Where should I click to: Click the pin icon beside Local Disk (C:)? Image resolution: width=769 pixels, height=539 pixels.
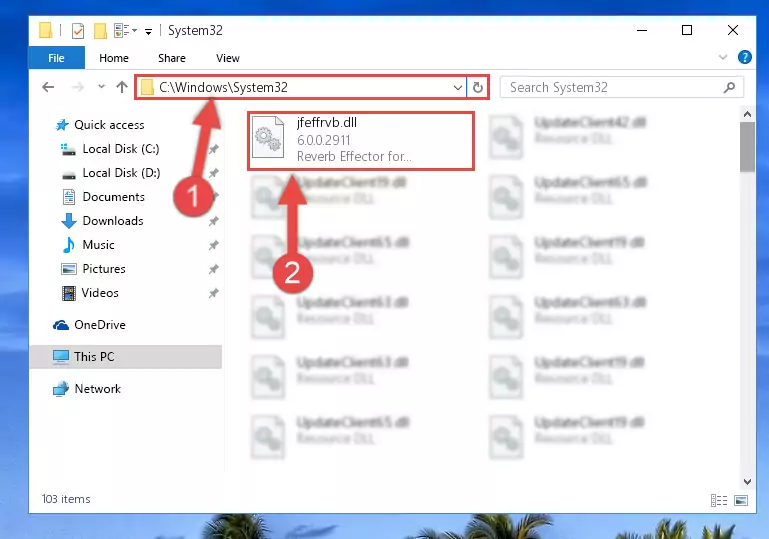coord(213,149)
